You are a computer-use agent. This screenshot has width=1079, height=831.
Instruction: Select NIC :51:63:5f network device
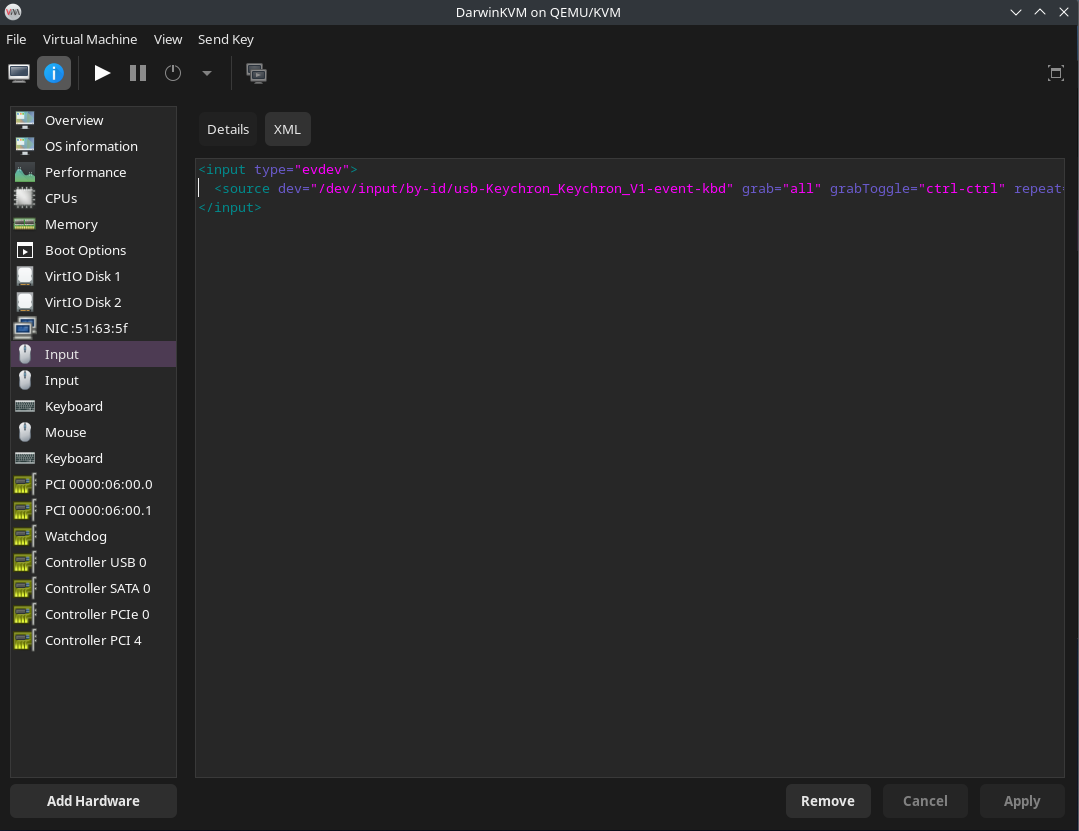click(86, 328)
